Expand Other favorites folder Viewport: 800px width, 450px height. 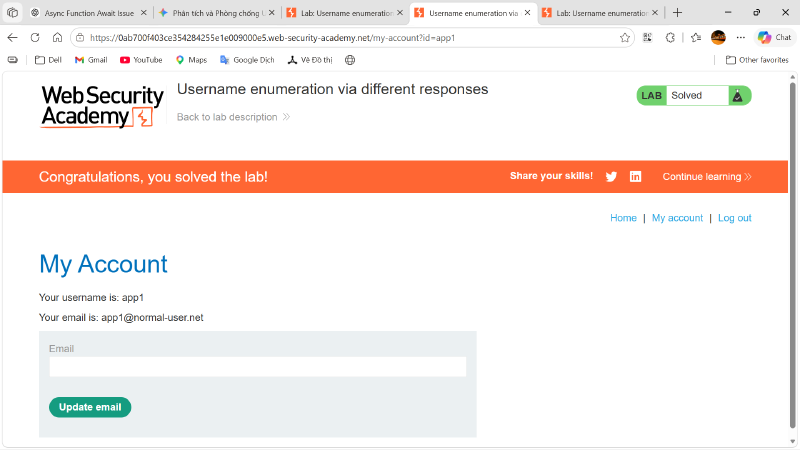click(757, 60)
